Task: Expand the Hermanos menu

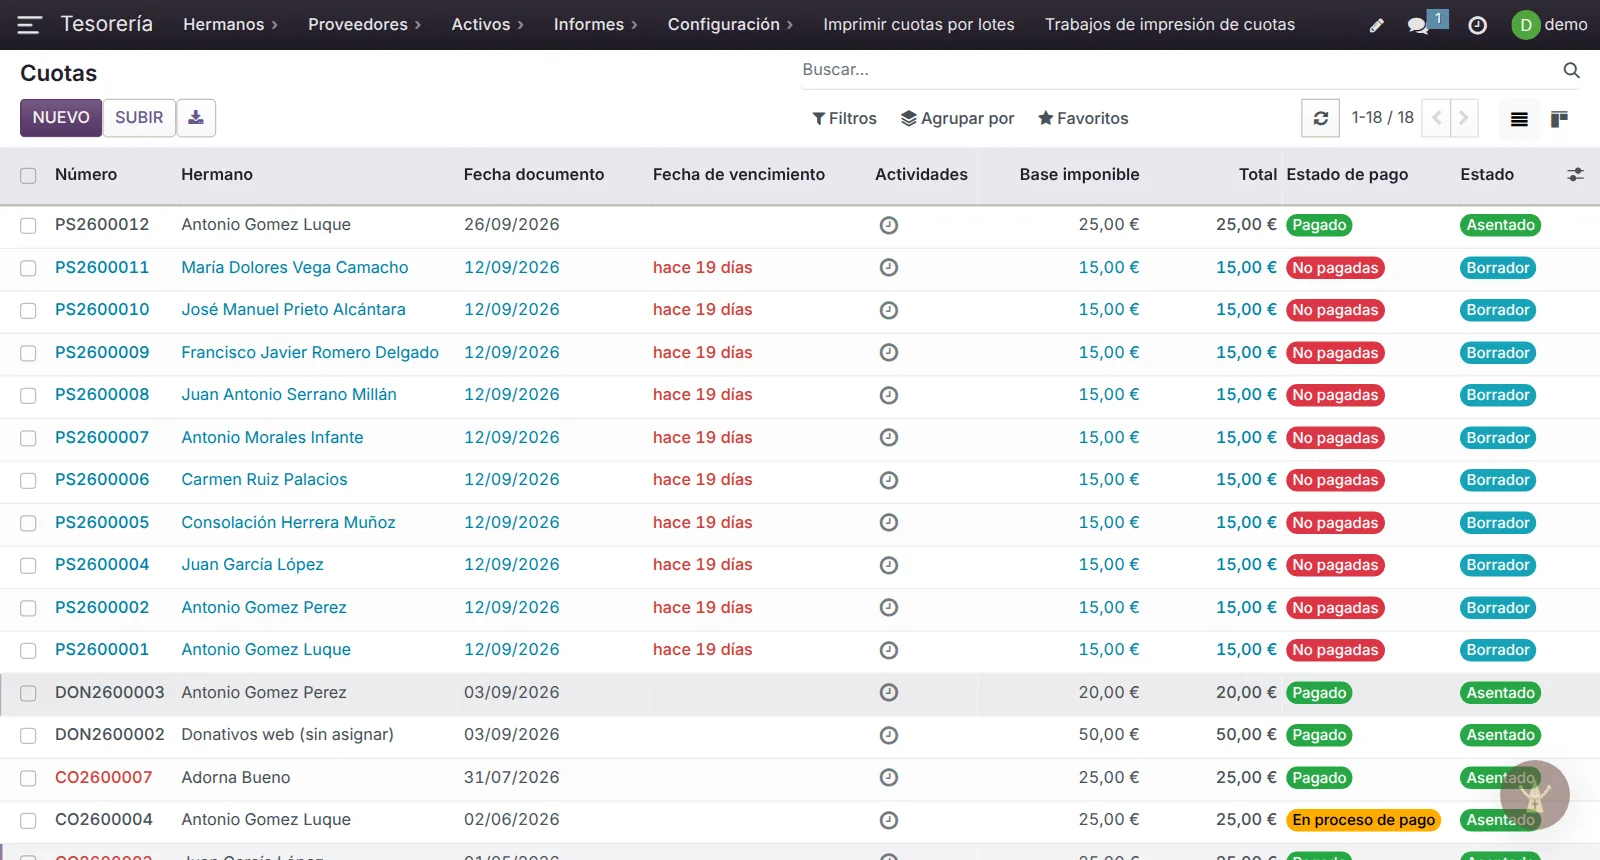Action: (230, 25)
